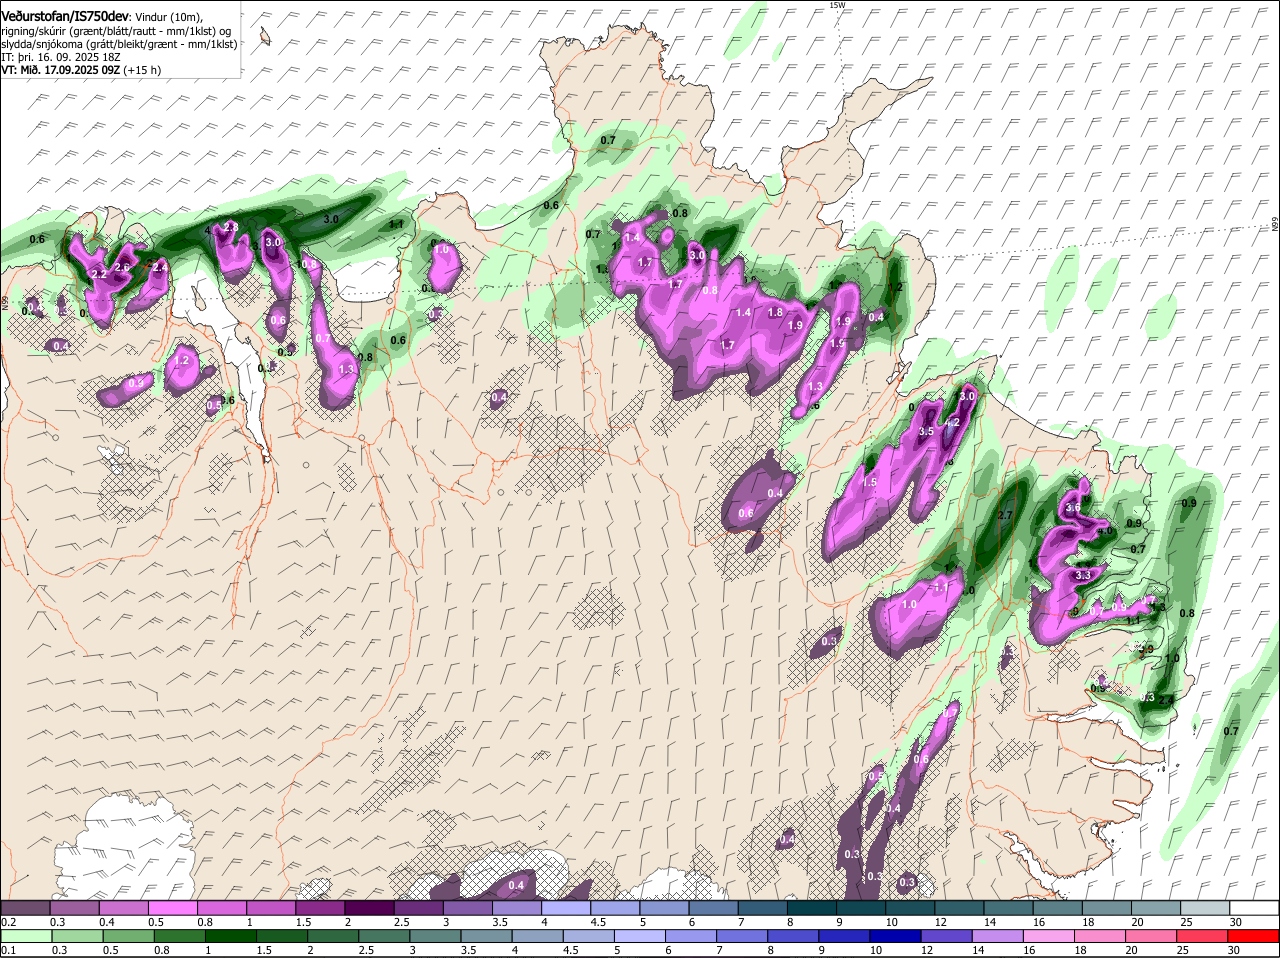Select the 2.8 value in the Westfjords

231,228
